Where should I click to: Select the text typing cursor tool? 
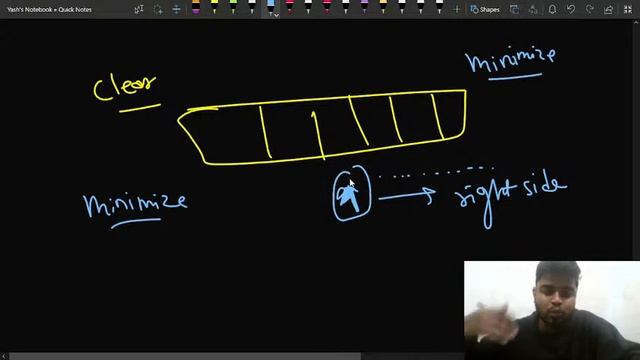click(x=139, y=9)
